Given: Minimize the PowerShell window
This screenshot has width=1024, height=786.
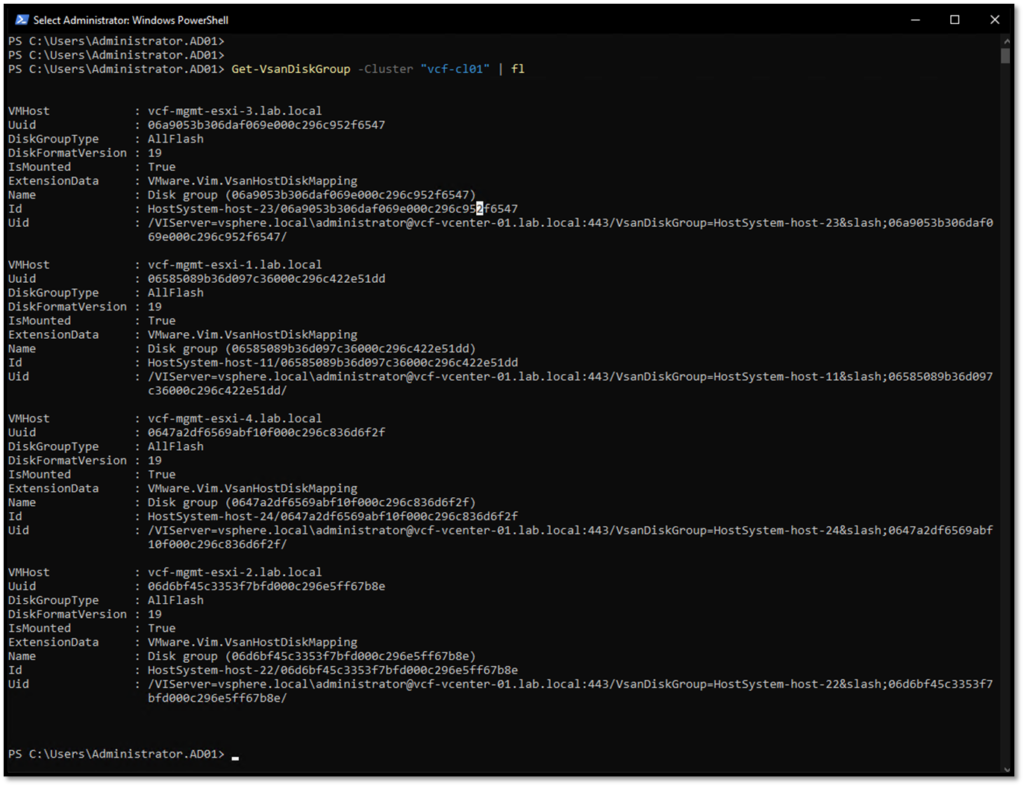Looking at the screenshot, I should pos(914,19).
